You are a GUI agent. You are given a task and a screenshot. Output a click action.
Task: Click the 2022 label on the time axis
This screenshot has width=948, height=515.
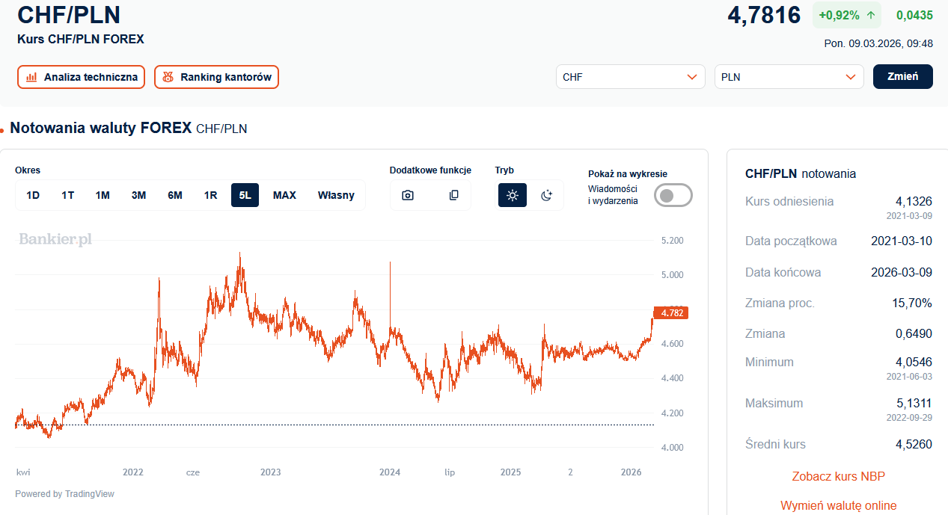tap(133, 472)
